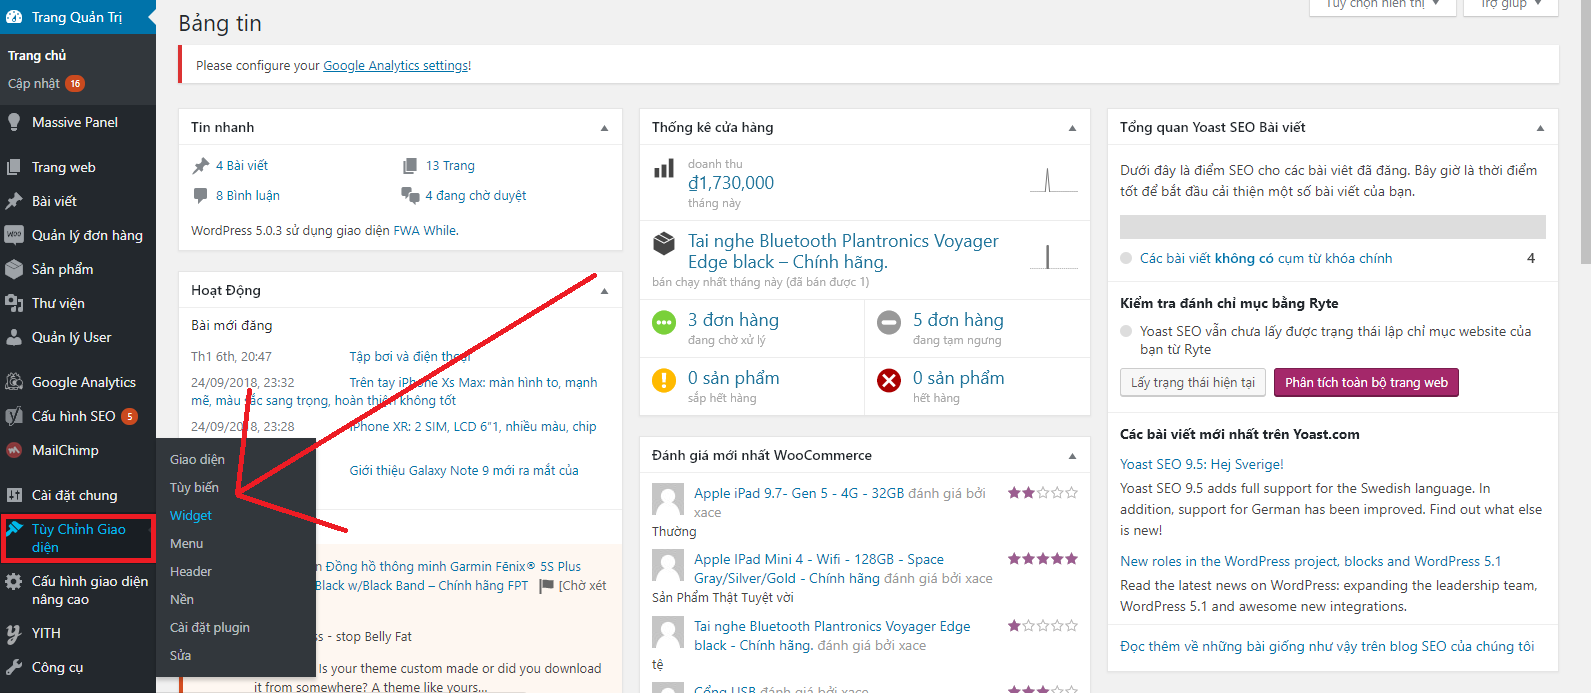Click the Massive Panel lightbulb icon
The image size is (1591, 693).
tap(14, 122)
